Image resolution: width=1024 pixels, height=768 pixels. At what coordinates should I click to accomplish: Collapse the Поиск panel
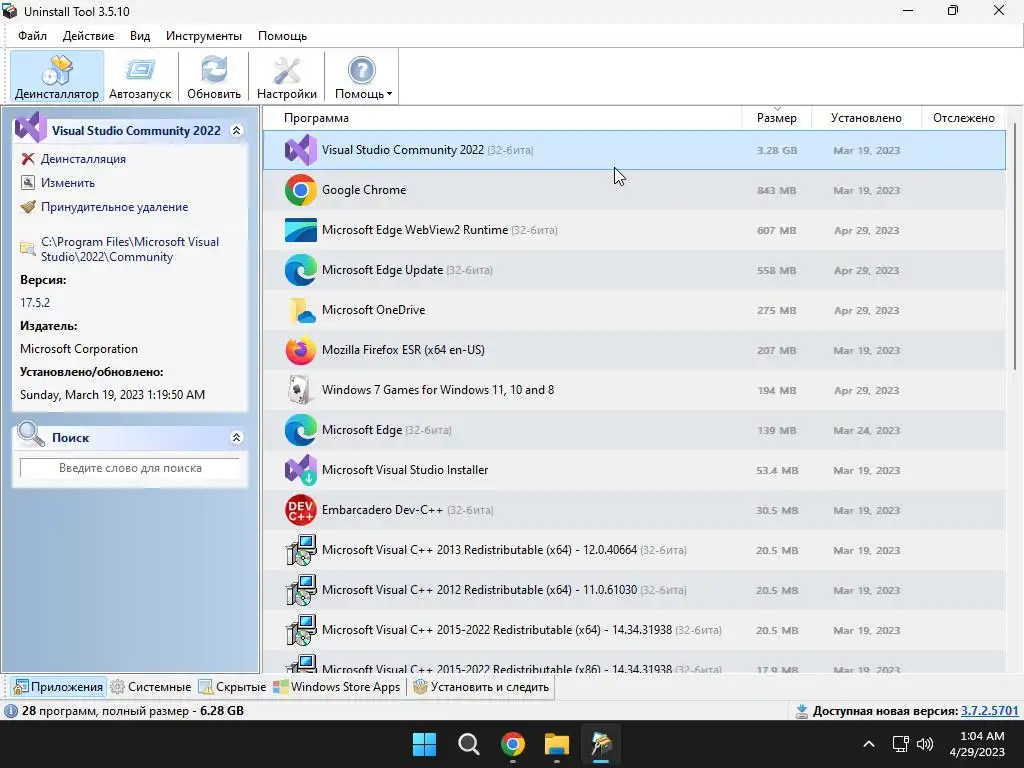236,438
